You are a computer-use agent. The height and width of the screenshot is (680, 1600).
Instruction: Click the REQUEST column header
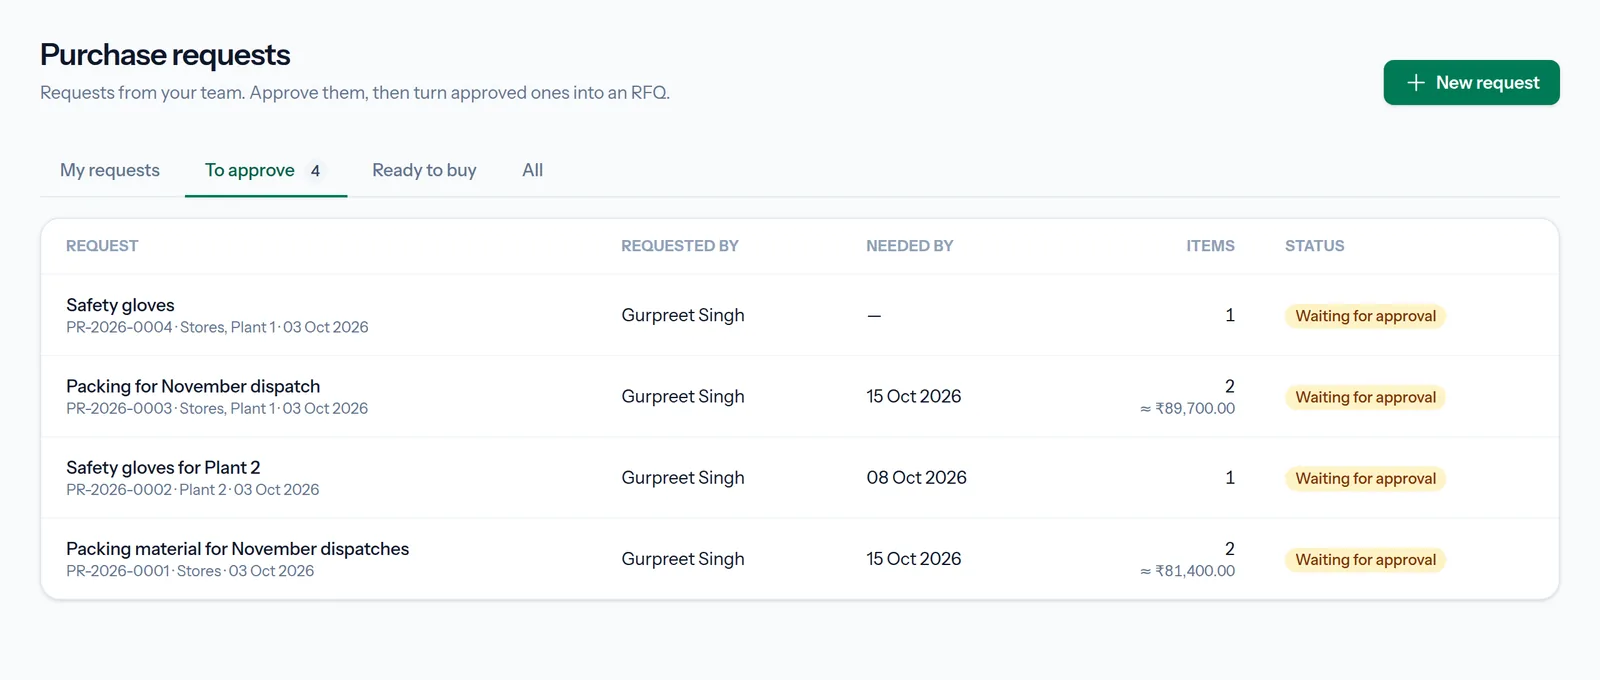102,246
